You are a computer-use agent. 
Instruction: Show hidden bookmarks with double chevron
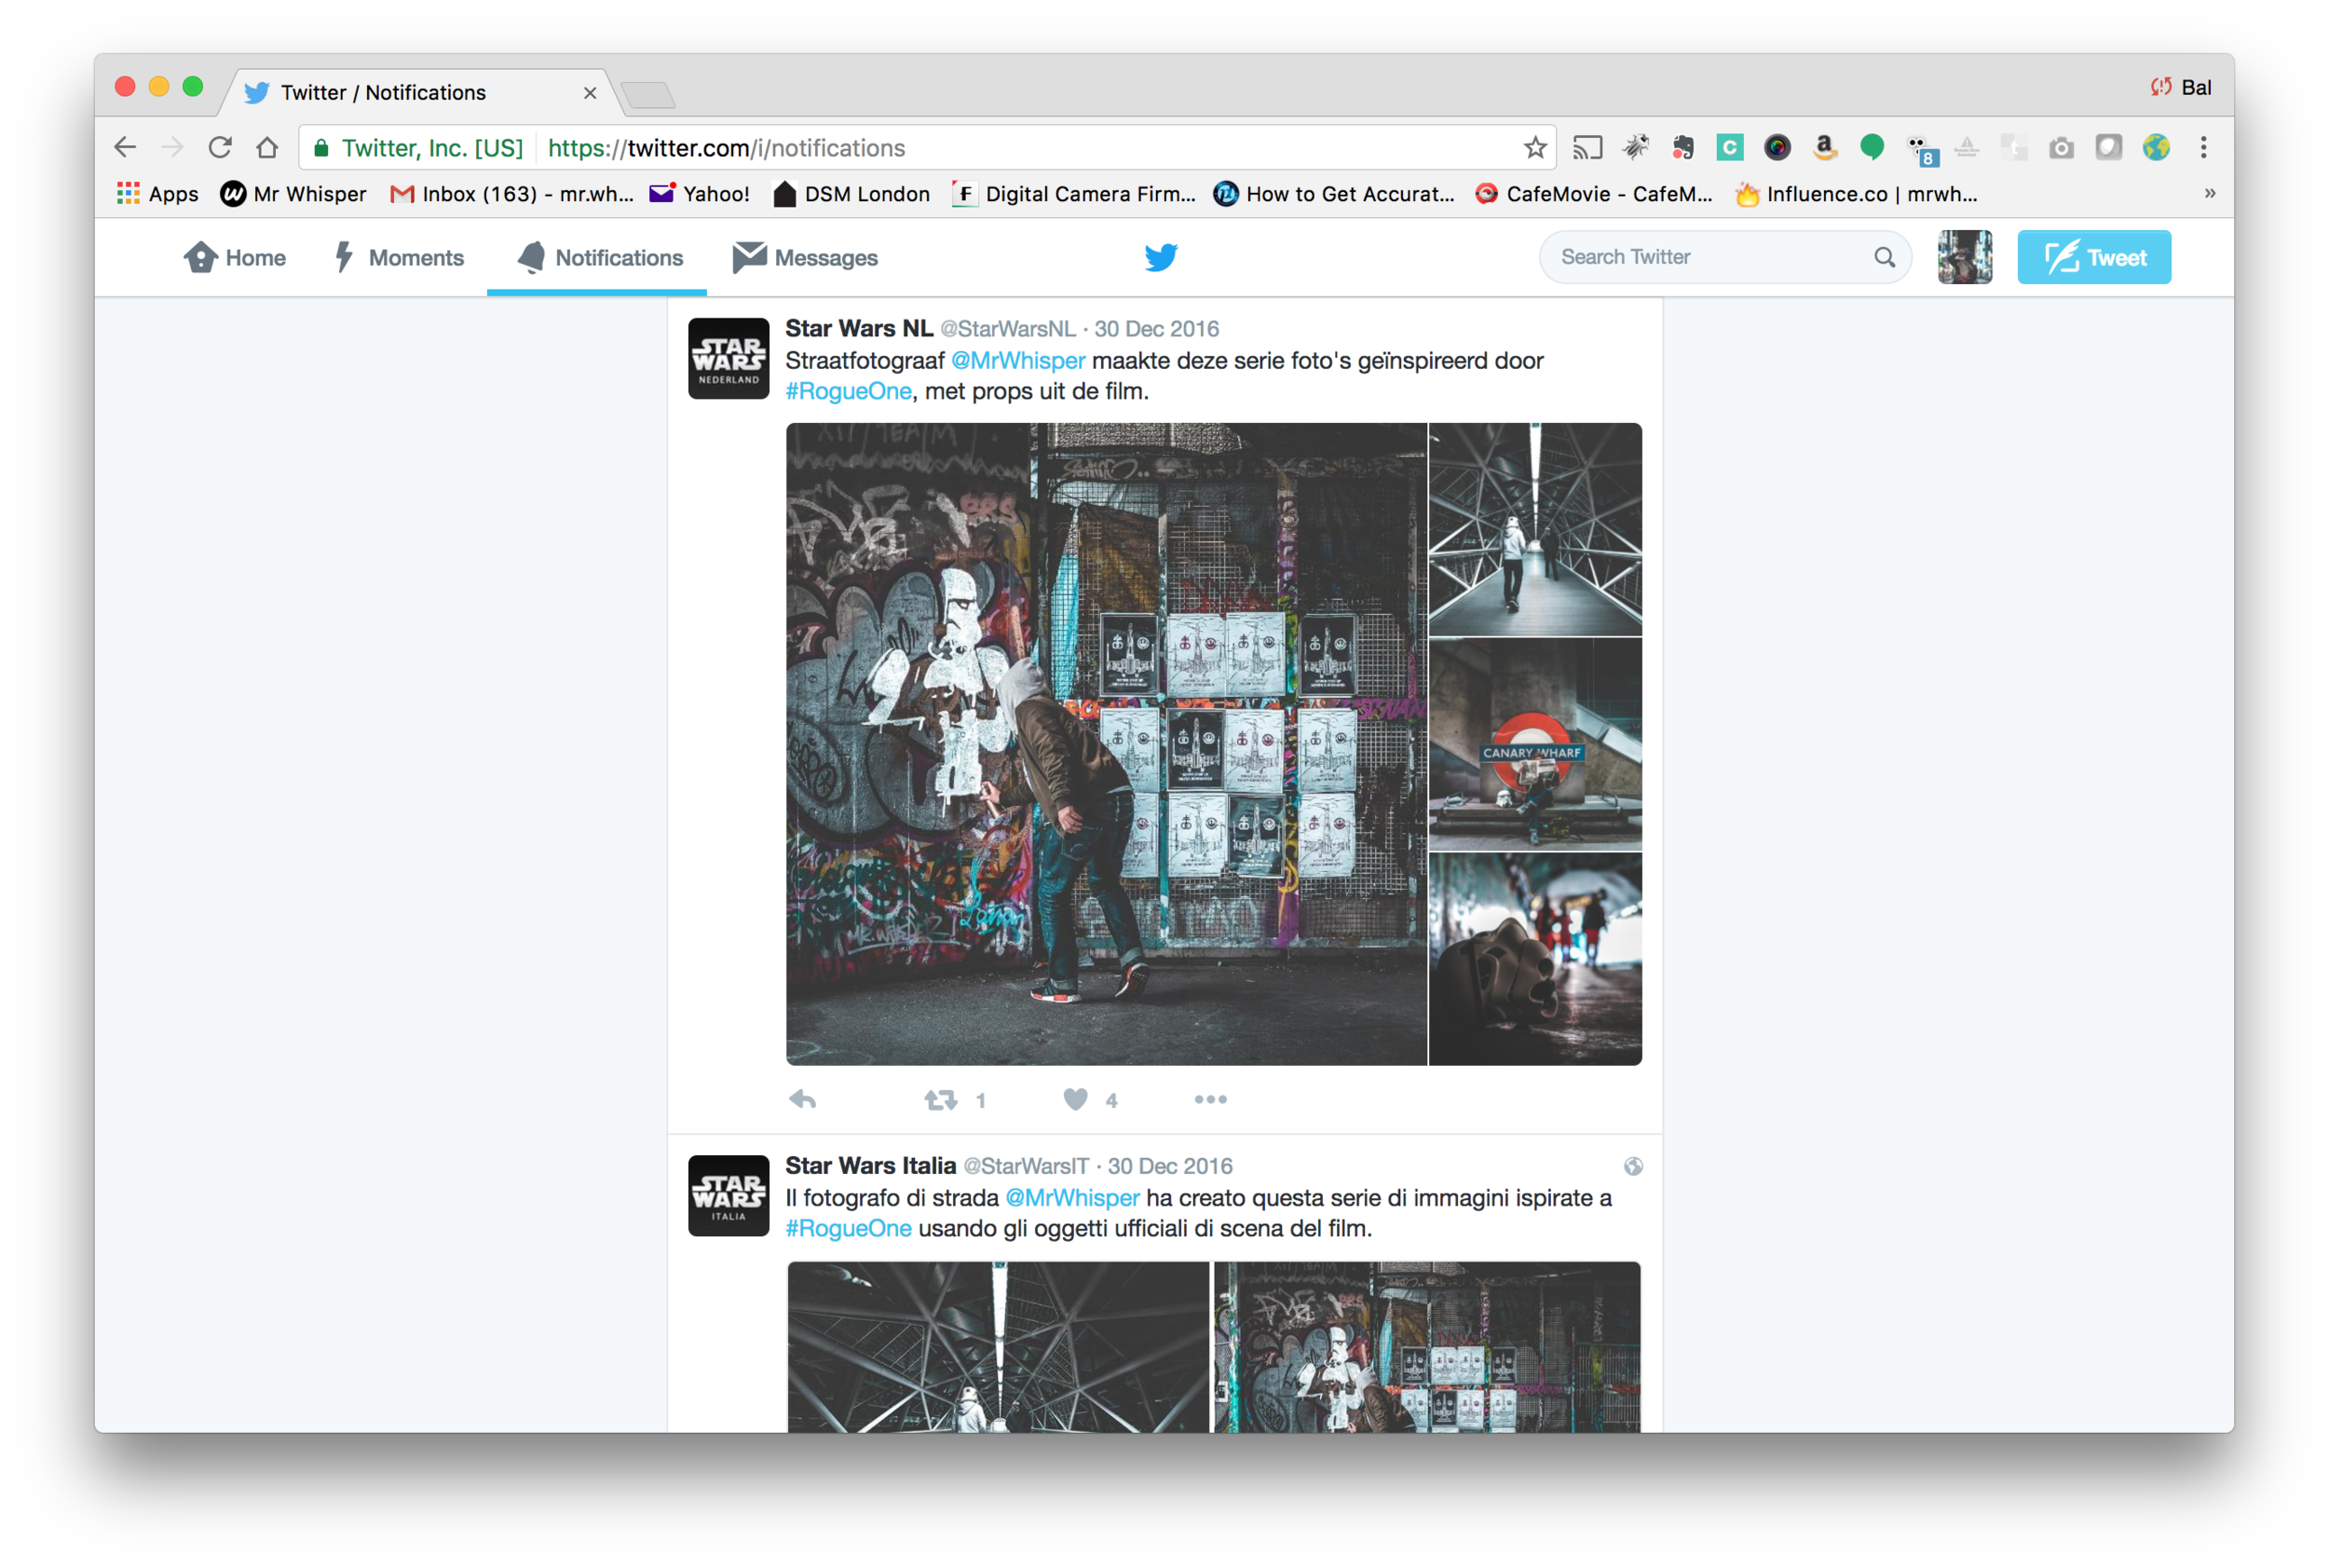[2210, 193]
